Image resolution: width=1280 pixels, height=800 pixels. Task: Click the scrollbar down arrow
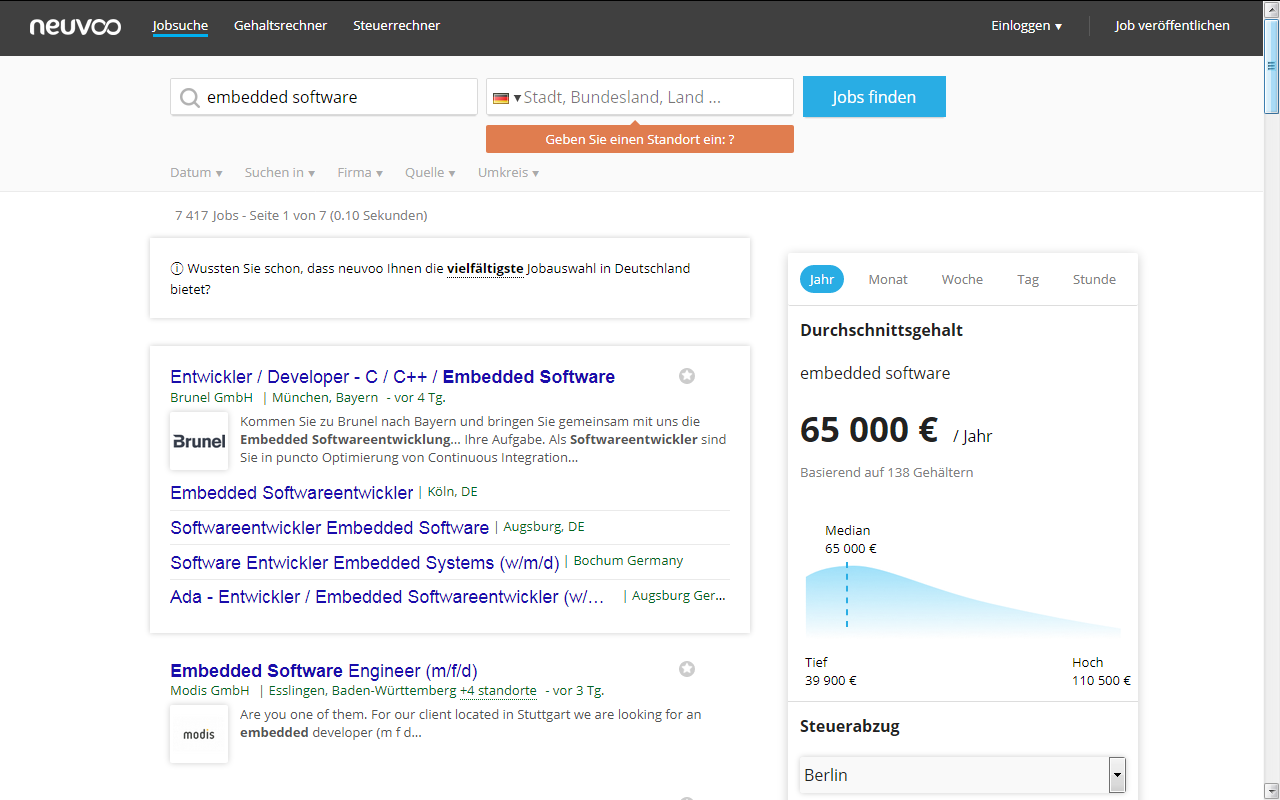click(x=1271, y=792)
